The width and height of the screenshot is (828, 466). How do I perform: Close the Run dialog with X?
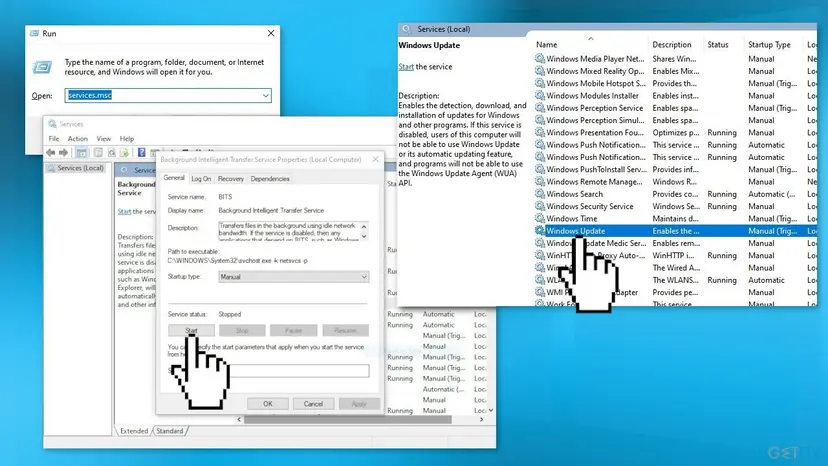click(271, 33)
